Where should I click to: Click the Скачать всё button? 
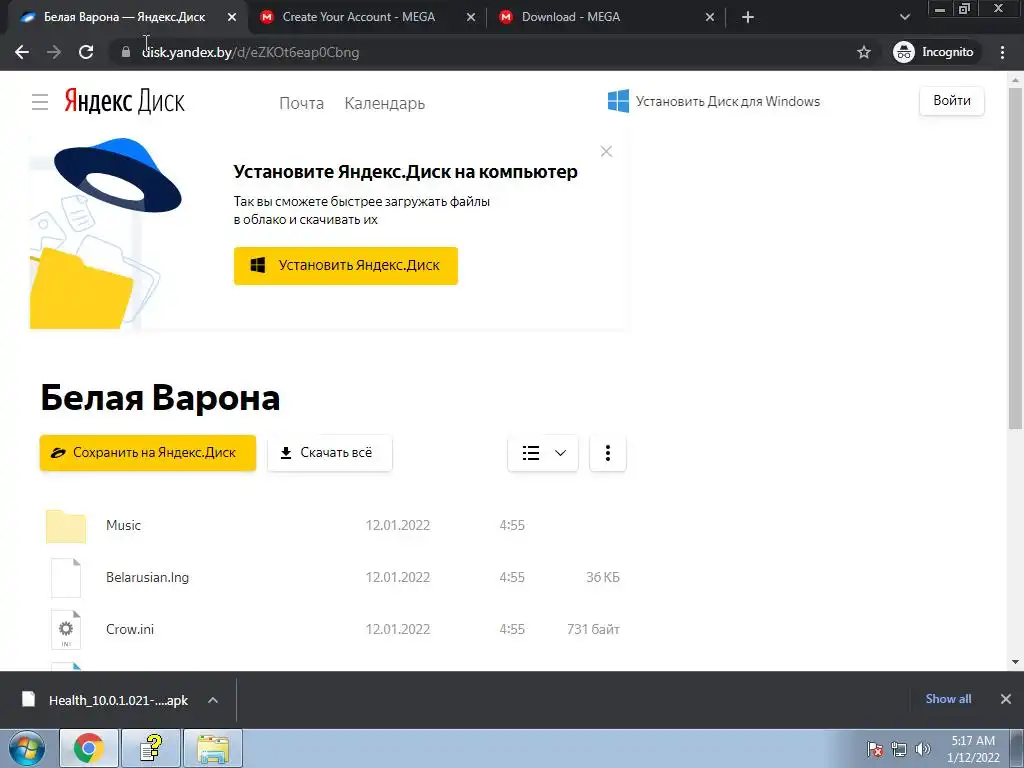[x=330, y=453]
